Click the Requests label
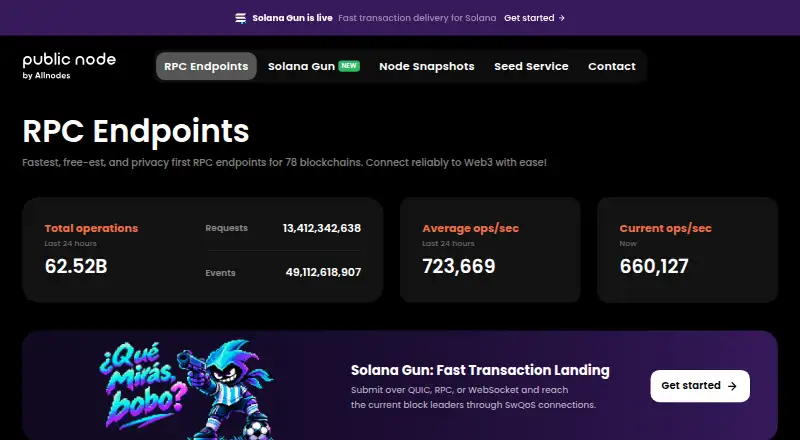The image size is (800, 440). pos(227,228)
